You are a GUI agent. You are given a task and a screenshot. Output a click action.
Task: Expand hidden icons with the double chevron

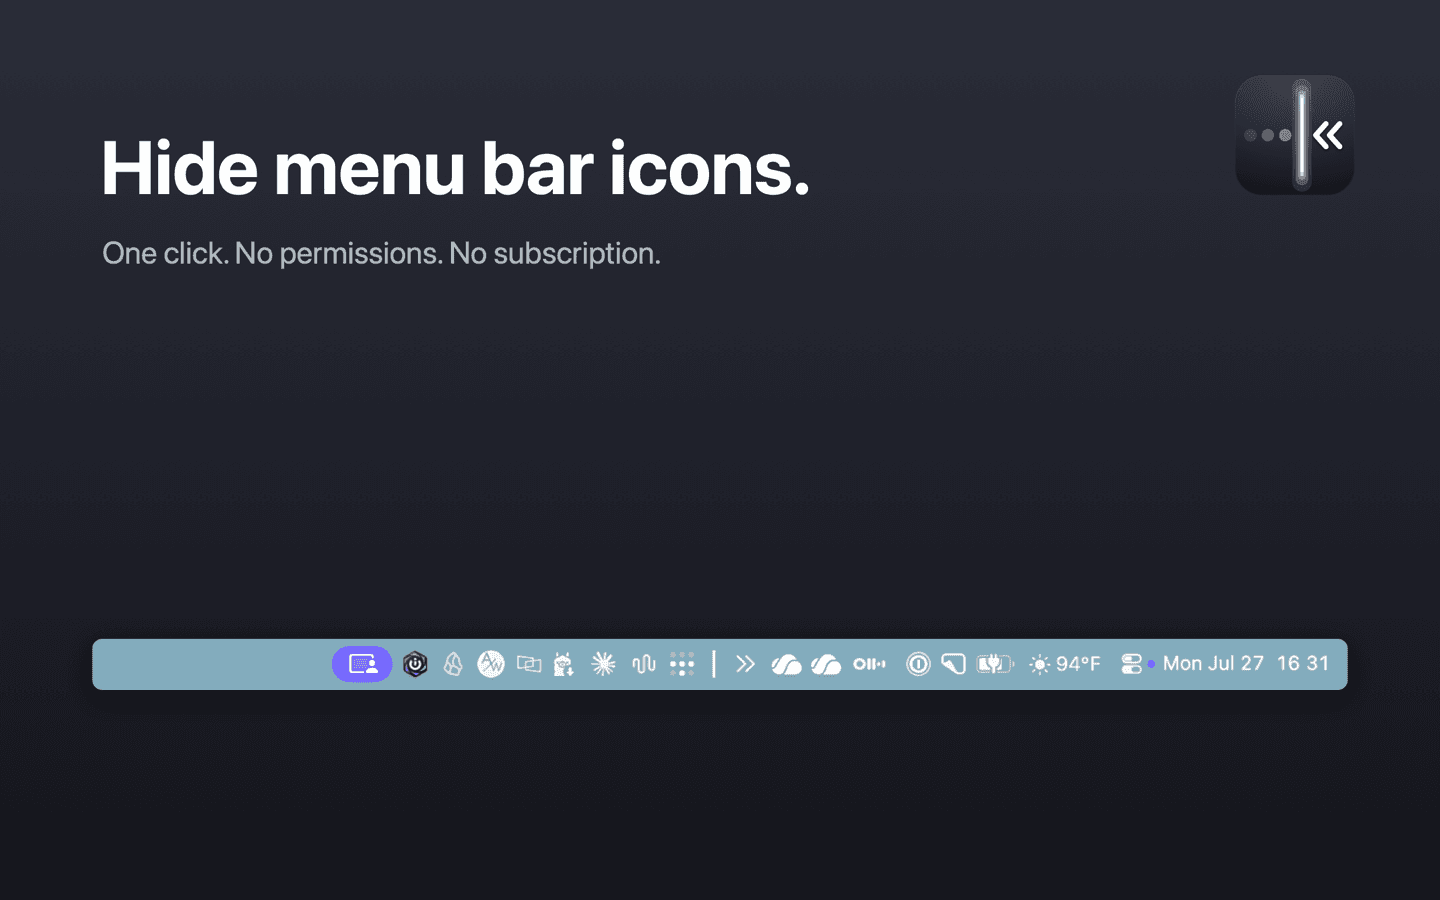coord(745,664)
